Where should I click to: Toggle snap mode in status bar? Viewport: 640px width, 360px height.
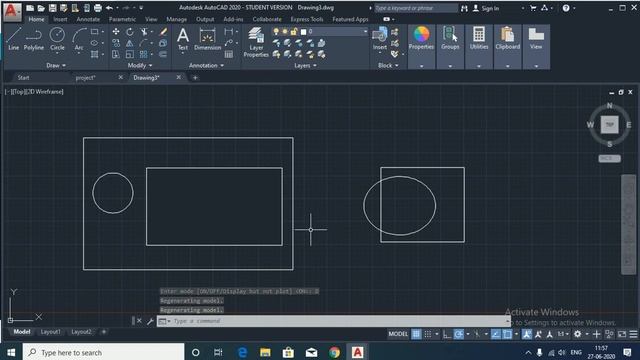pyautogui.click(x=428, y=334)
